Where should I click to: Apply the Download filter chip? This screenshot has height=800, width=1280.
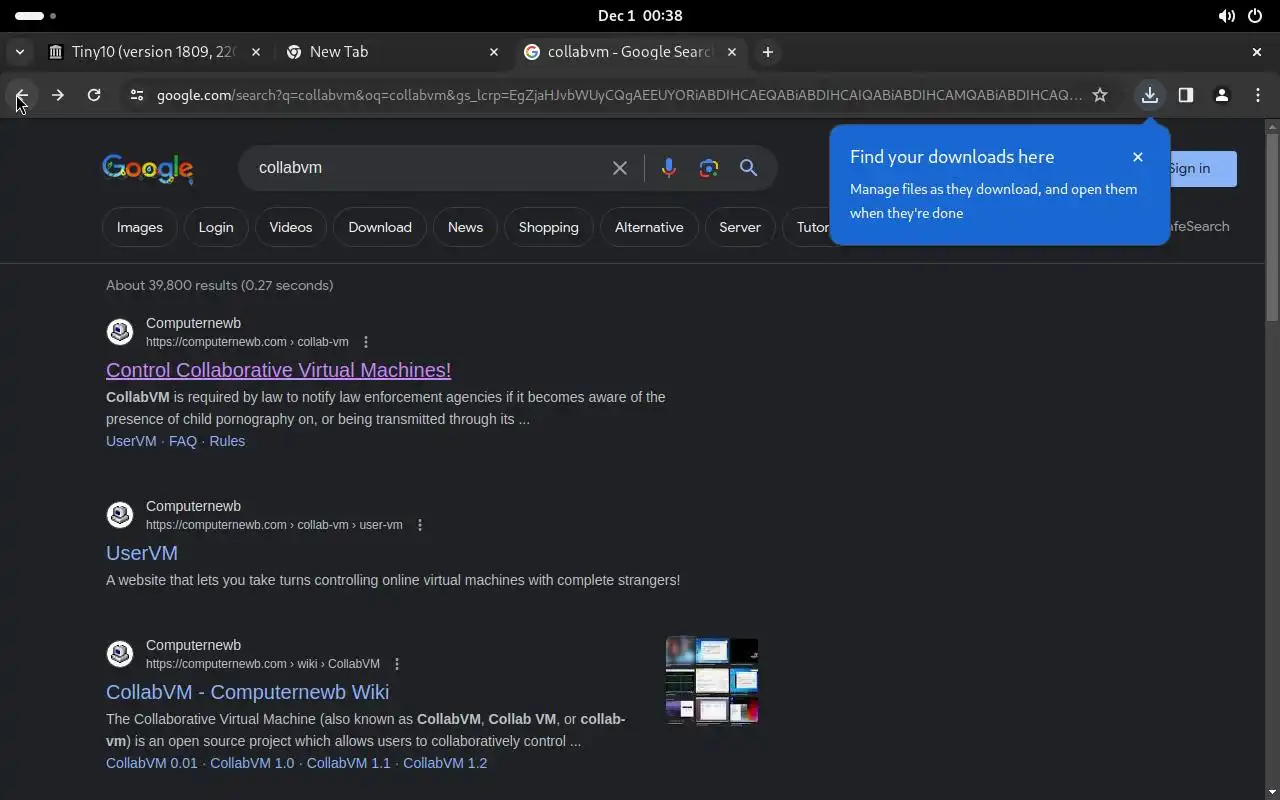click(x=380, y=227)
